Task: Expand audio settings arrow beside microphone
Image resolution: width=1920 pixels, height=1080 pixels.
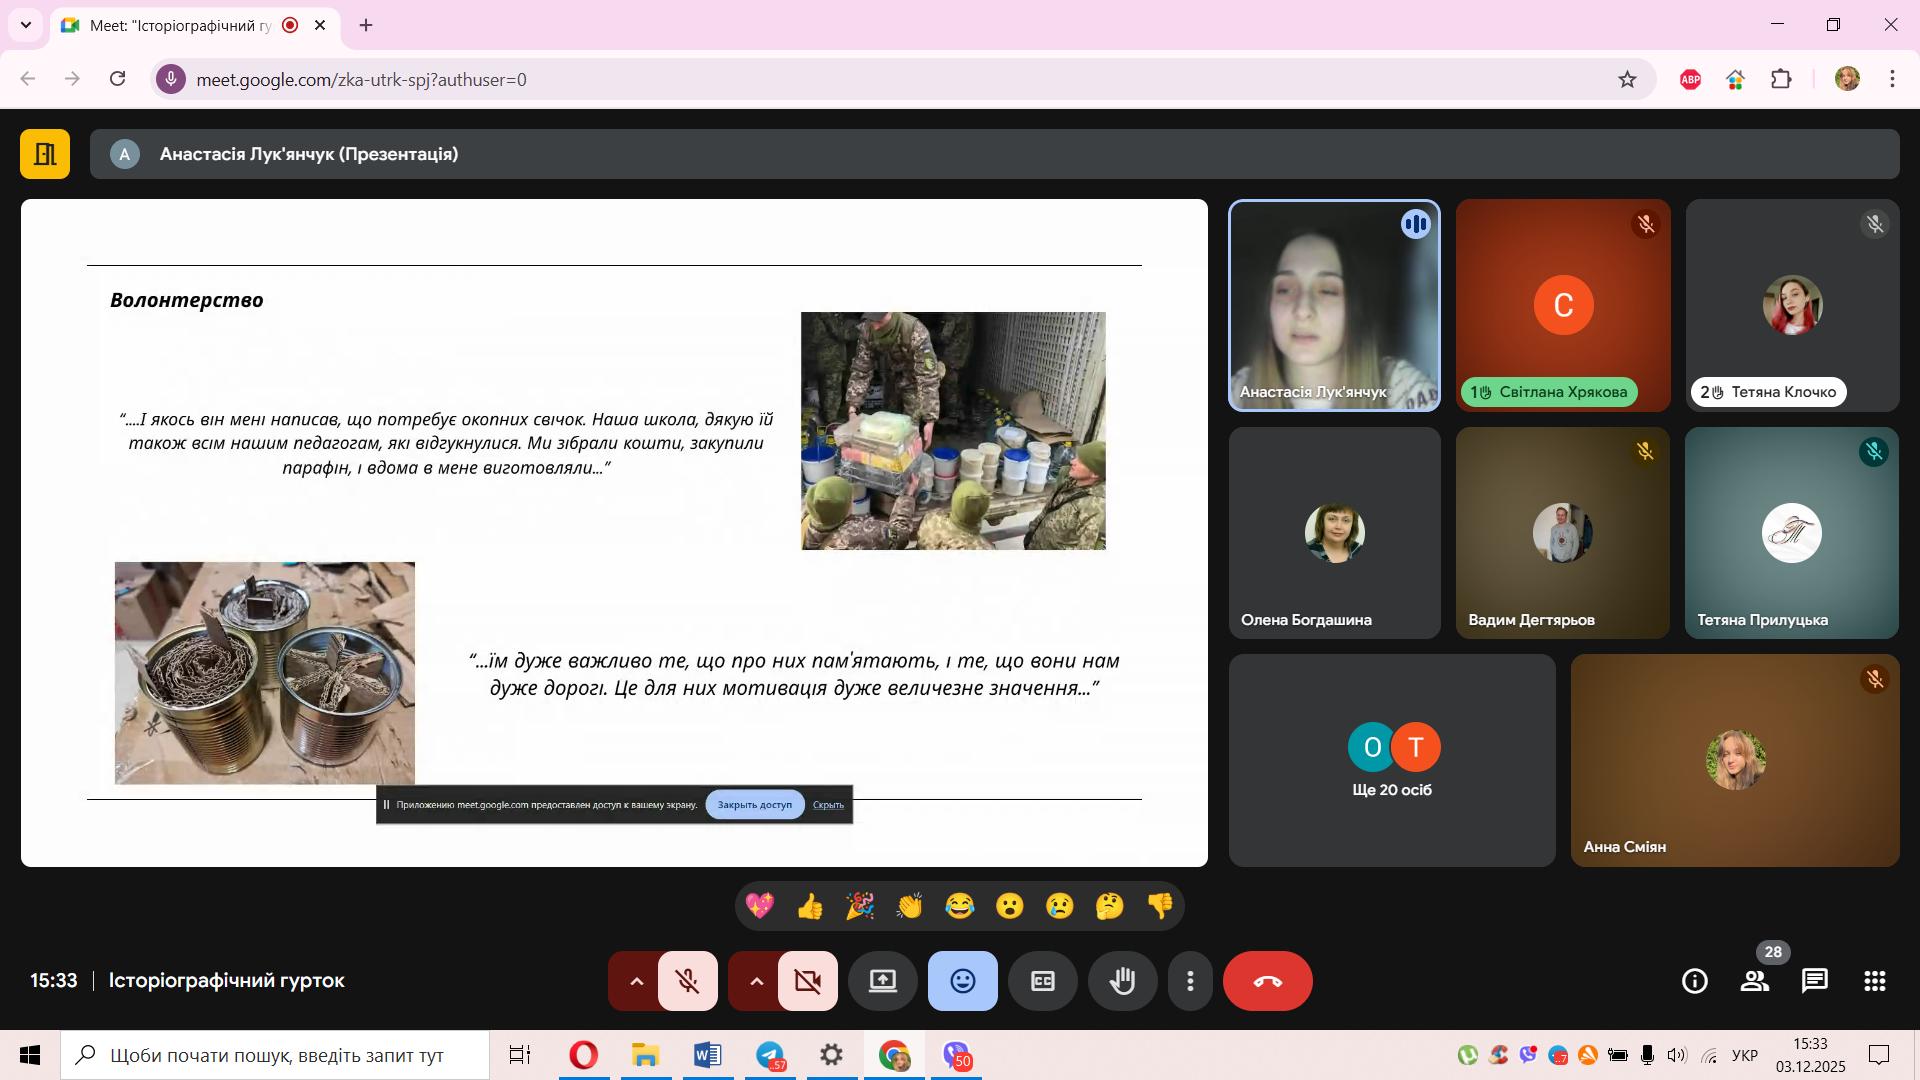Action: pyautogui.click(x=636, y=981)
